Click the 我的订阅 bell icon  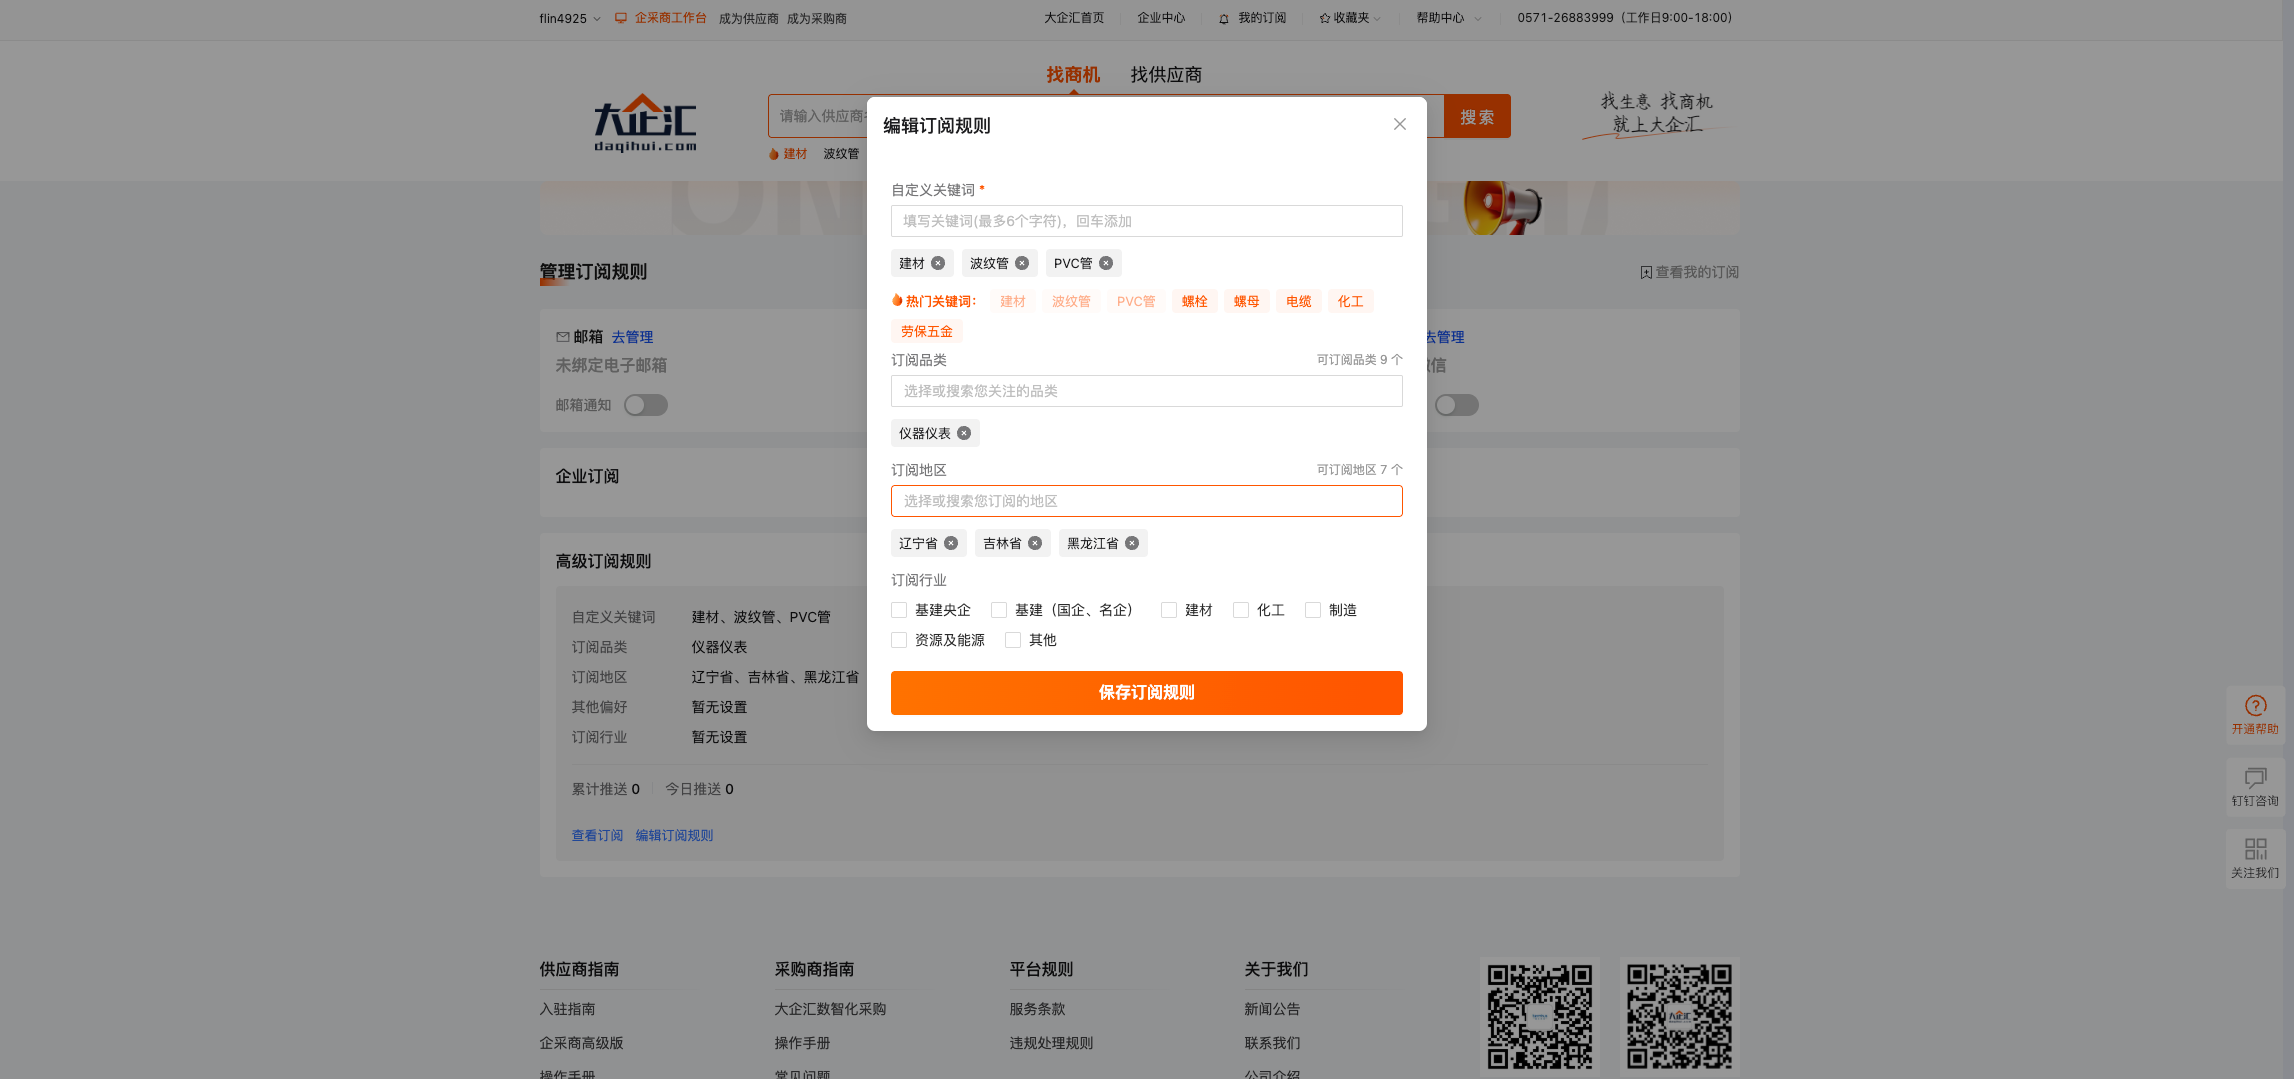click(x=1224, y=19)
